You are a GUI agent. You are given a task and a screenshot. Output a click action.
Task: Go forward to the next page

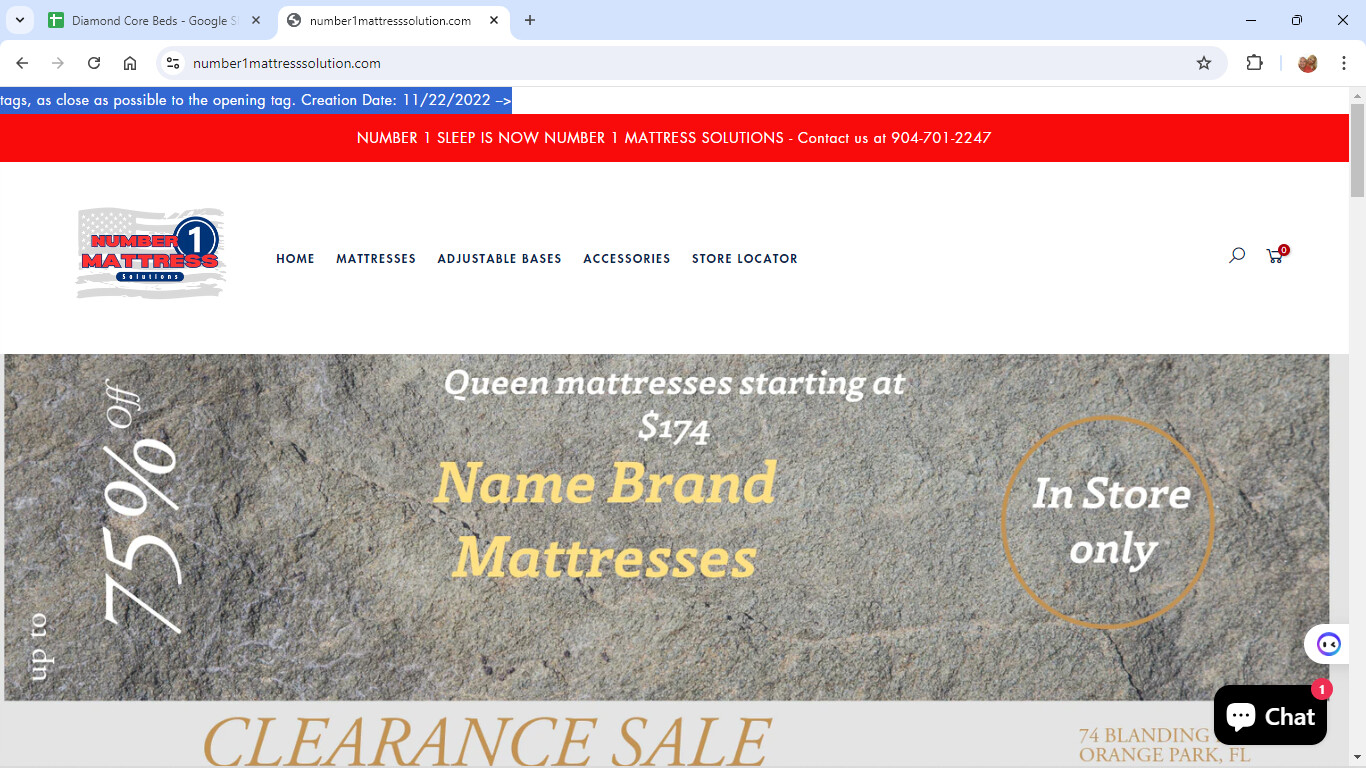tap(58, 63)
